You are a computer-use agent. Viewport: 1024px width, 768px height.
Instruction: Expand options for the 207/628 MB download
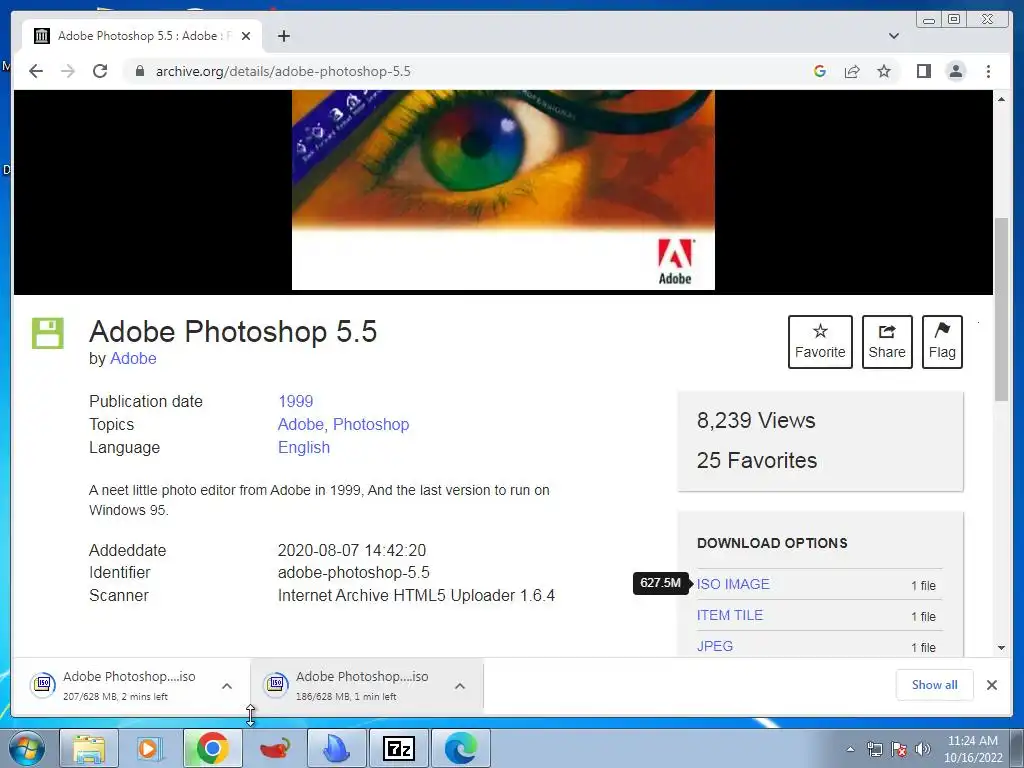click(227, 686)
